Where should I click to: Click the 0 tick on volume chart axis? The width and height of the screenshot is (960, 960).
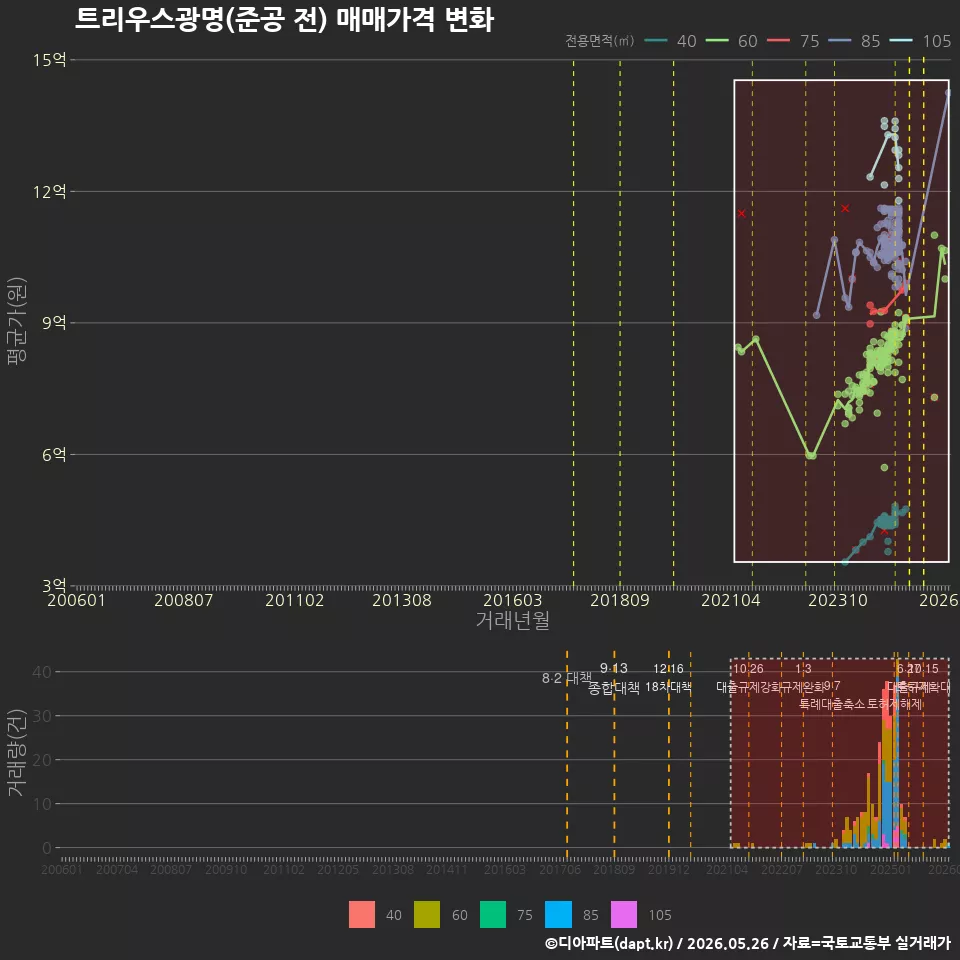tap(47, 848)
